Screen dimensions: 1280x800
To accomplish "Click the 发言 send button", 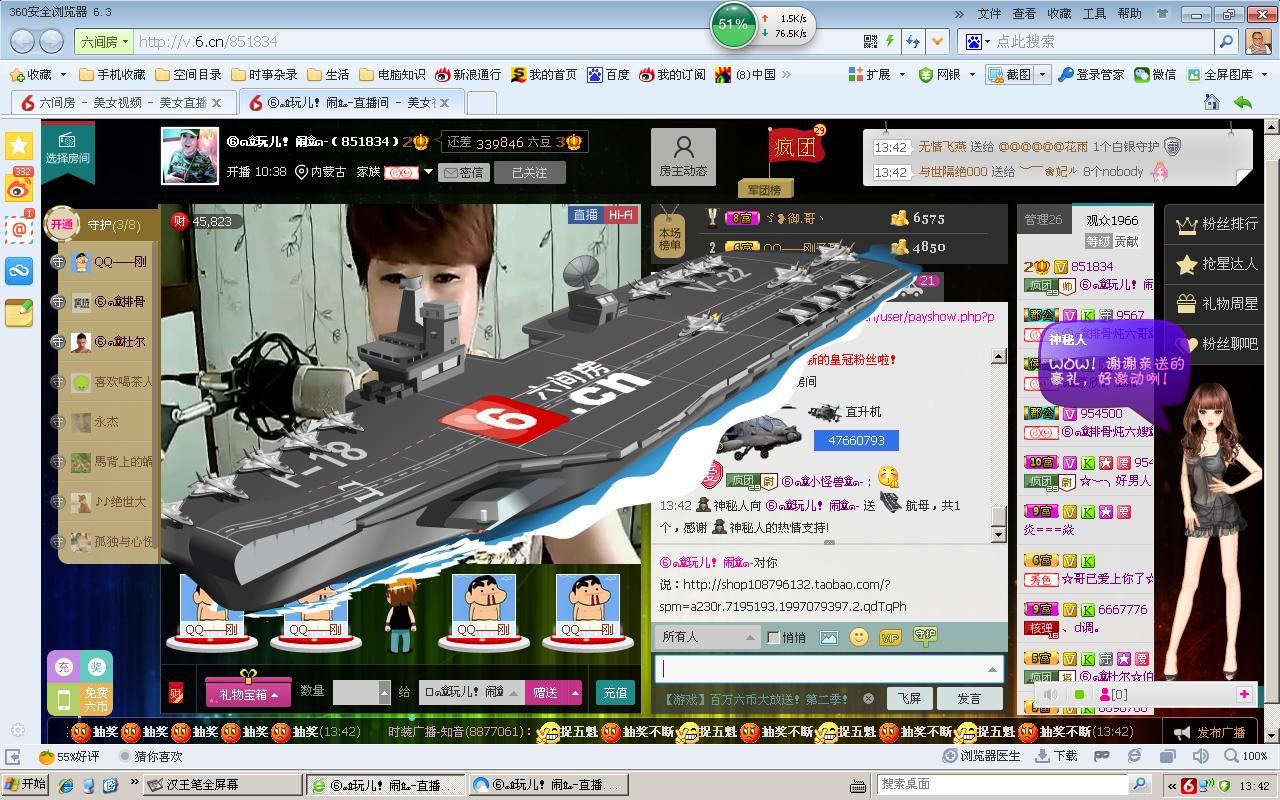I will pyautogui.click(x=969, y=698).
